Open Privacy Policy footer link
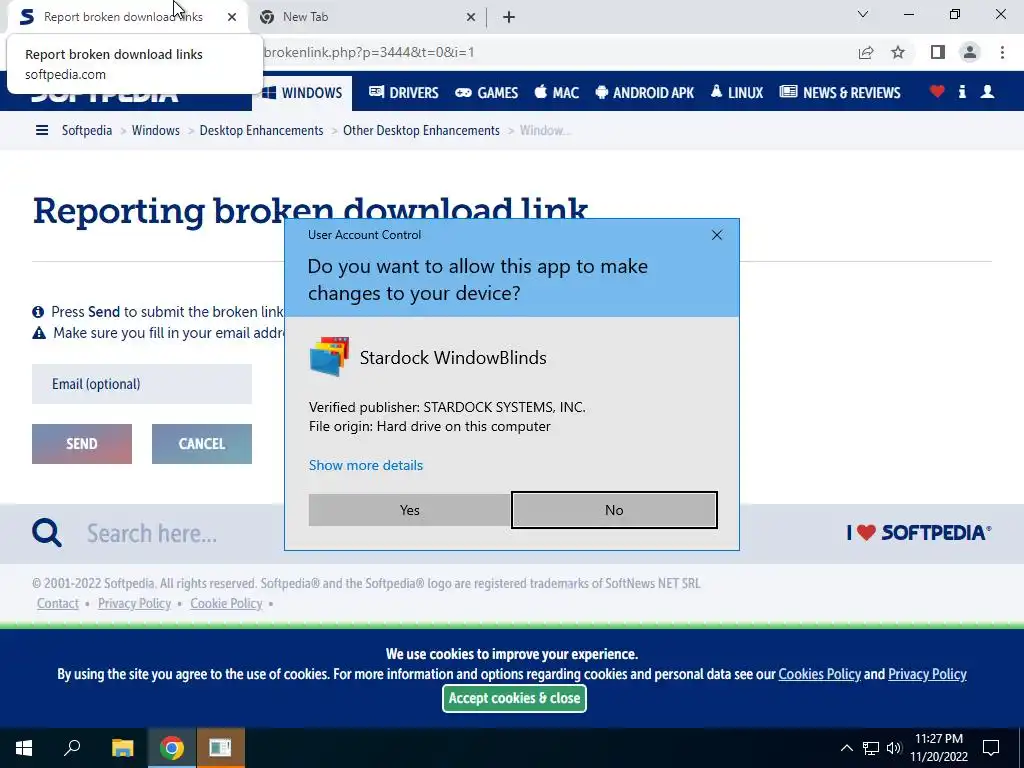Screen dimensions: 1024x768 pyautogui.click(x=135, y=603)
